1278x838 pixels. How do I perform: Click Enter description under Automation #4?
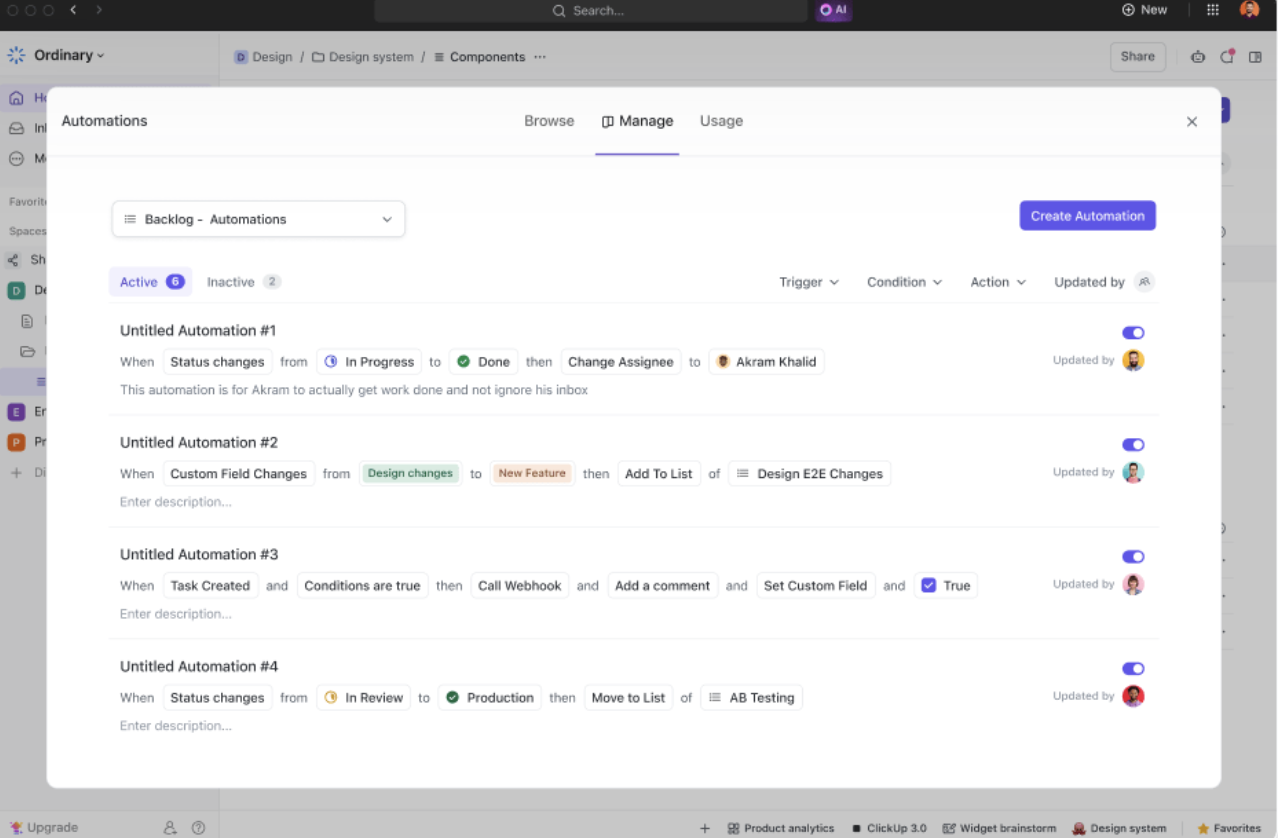click(176, 726)
